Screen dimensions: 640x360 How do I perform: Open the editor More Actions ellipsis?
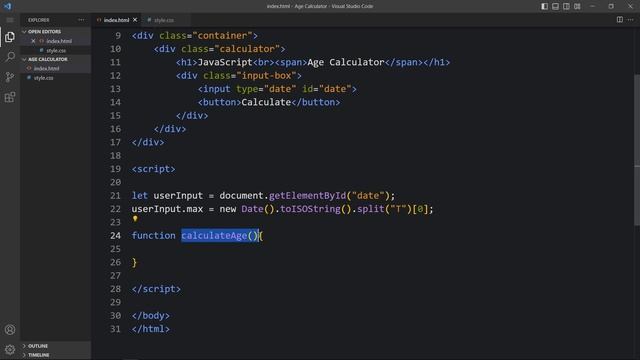631,20
